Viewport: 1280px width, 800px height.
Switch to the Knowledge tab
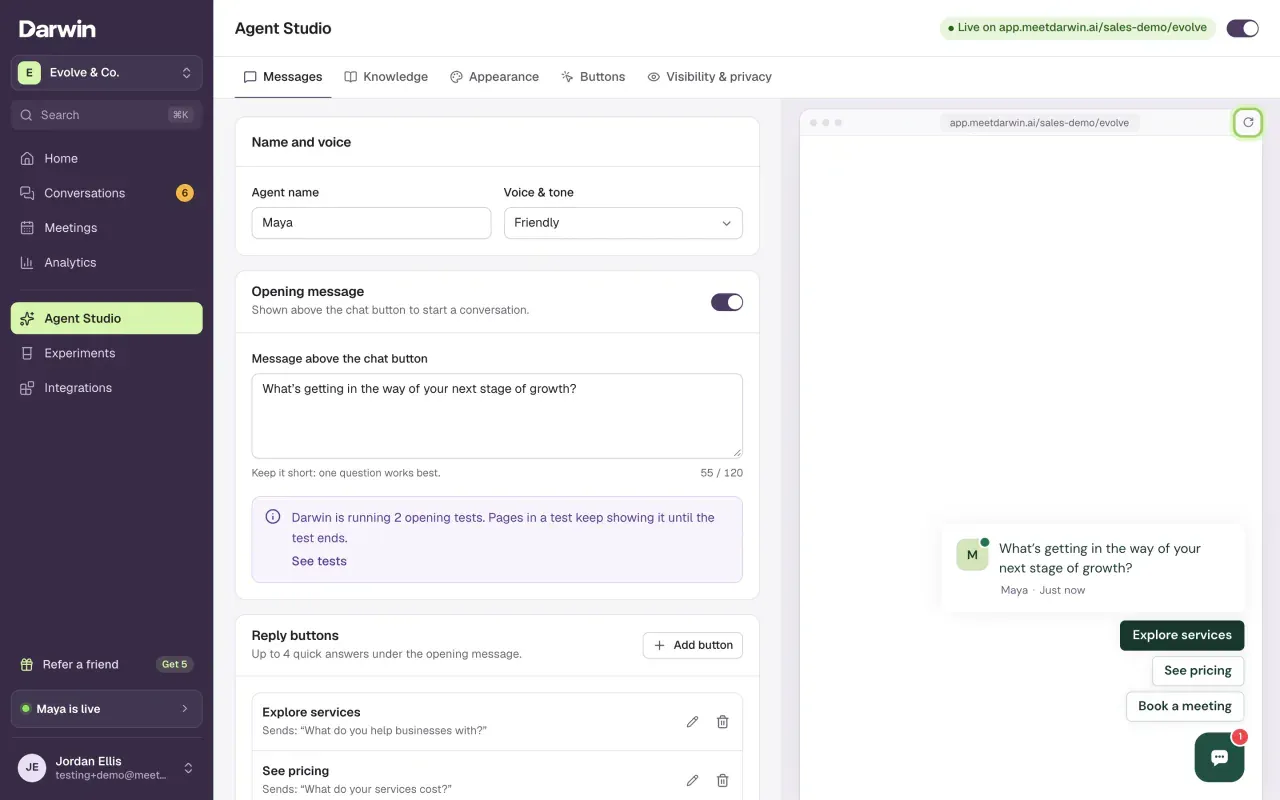pos(386,77)
